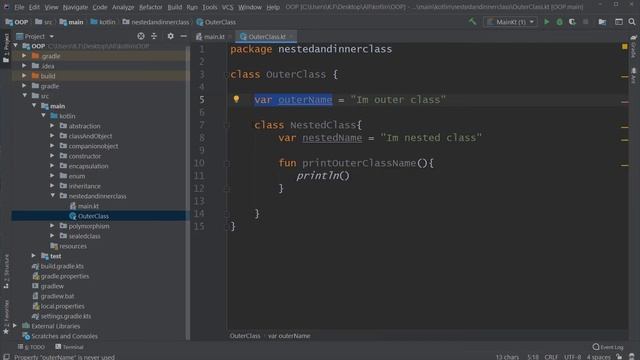The image size is (640, 360).
Task: Click the yellow inspection warning indicator
Action: tap(624, 47)
